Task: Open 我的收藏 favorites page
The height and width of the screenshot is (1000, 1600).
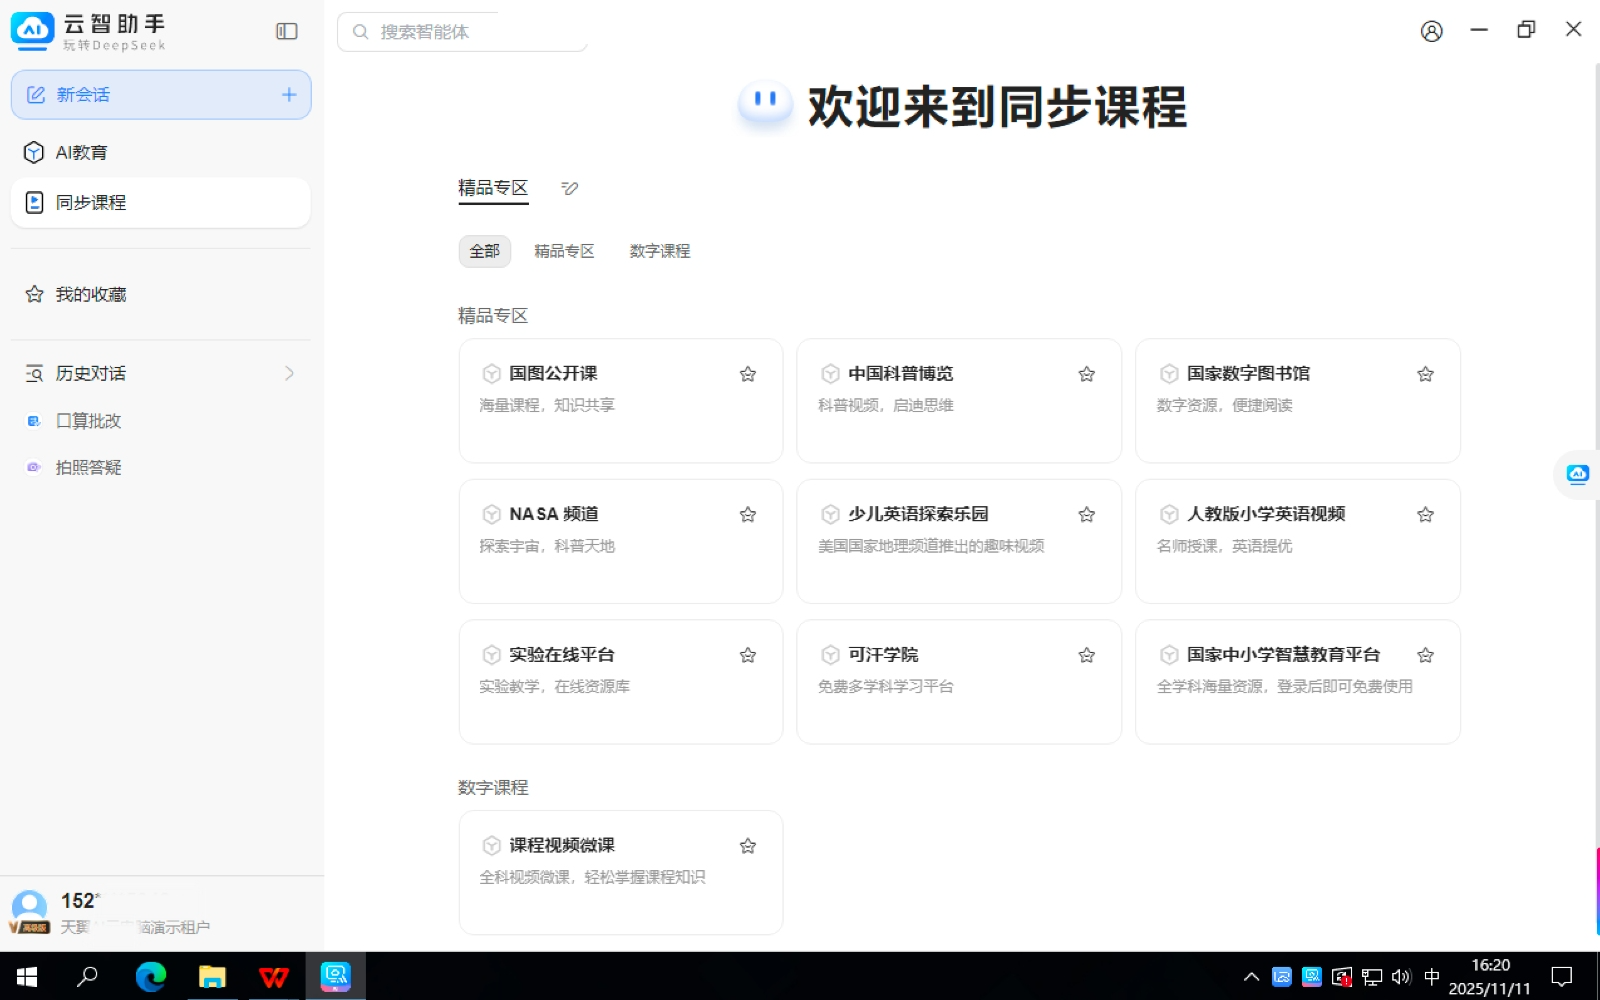Action: [90, 295]
